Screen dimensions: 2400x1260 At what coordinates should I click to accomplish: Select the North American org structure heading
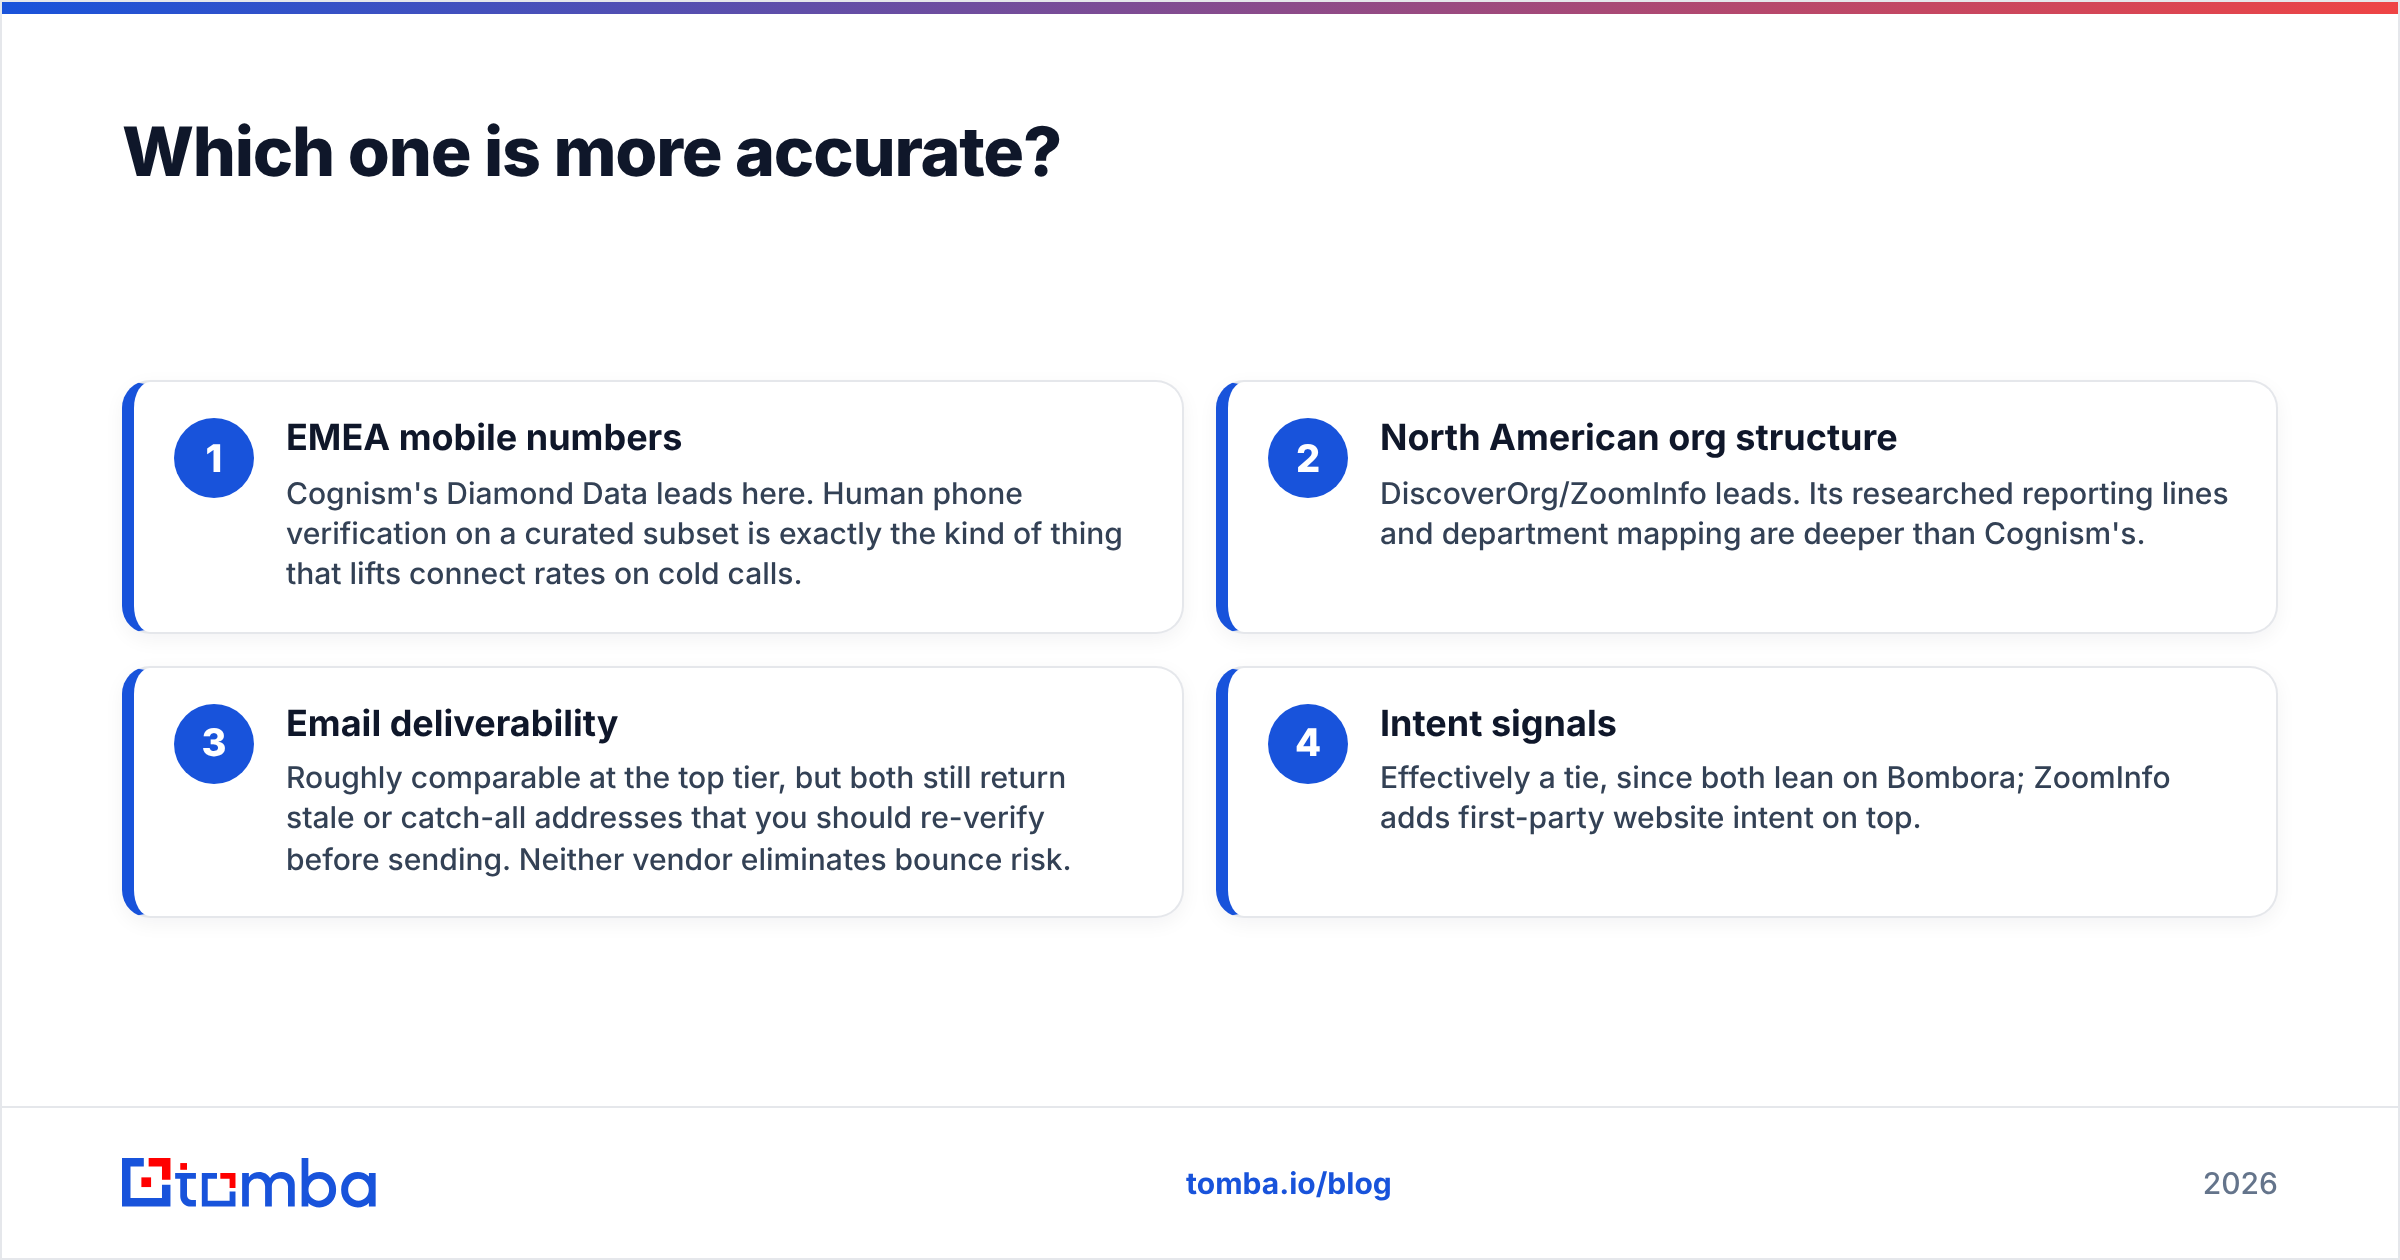[x=1638, y=438]
